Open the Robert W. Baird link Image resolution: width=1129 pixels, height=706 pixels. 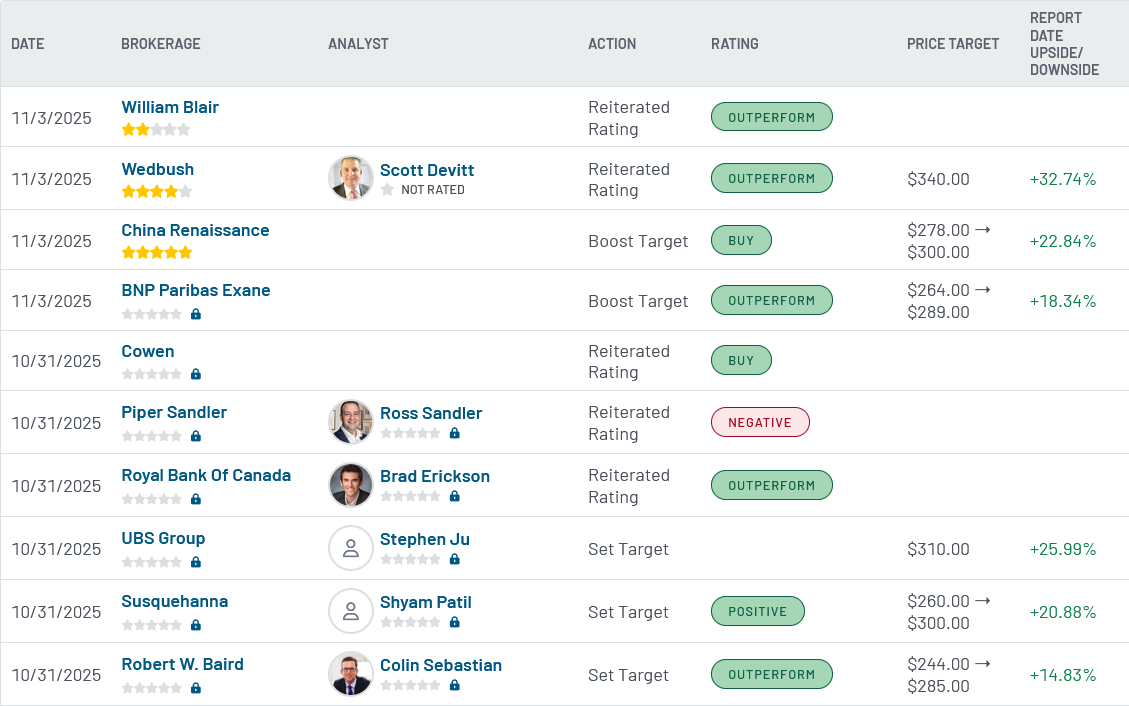coord(183,664)
